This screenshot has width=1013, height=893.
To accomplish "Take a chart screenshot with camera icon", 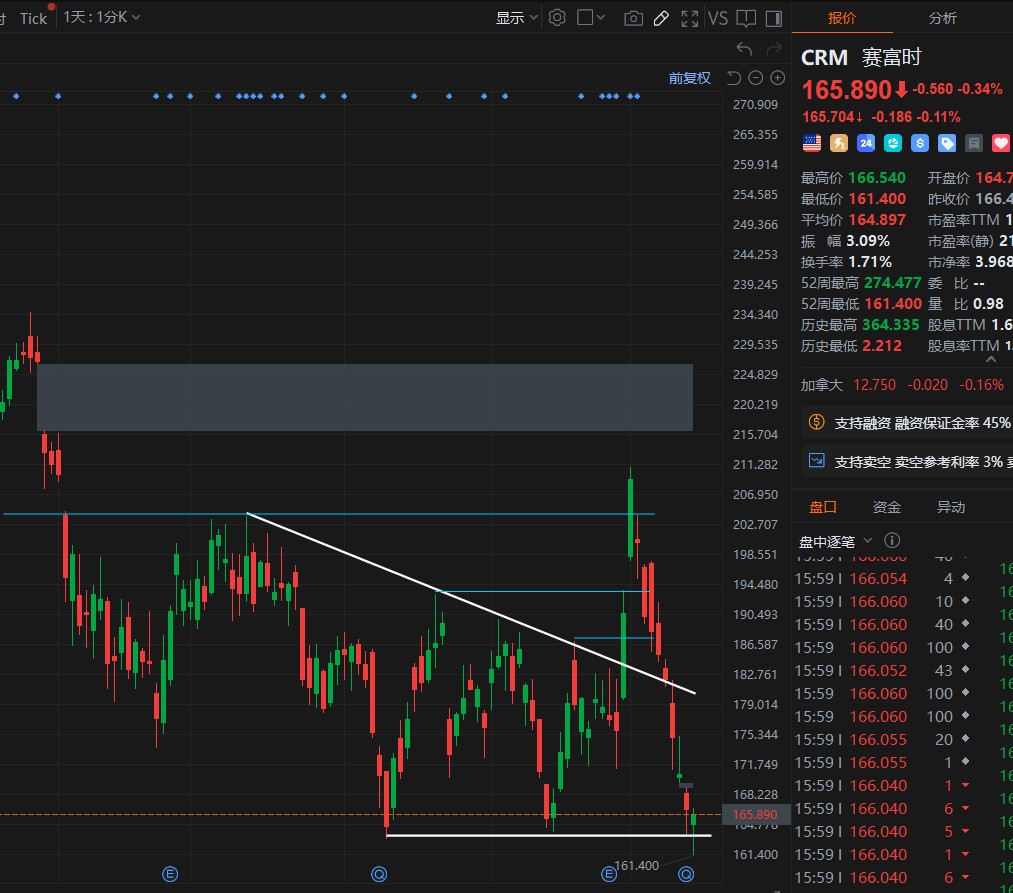I will [x=633, y=18].
